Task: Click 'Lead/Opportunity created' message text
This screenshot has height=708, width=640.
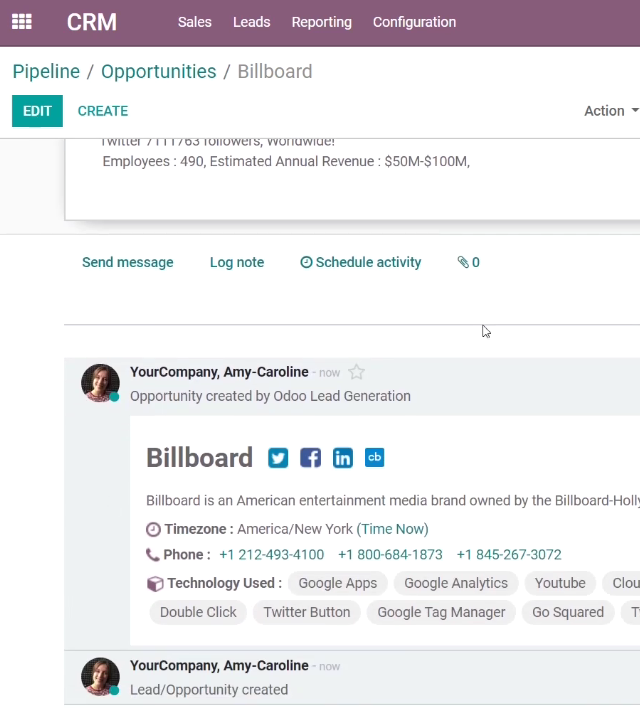Action: (x=209, y=690)
